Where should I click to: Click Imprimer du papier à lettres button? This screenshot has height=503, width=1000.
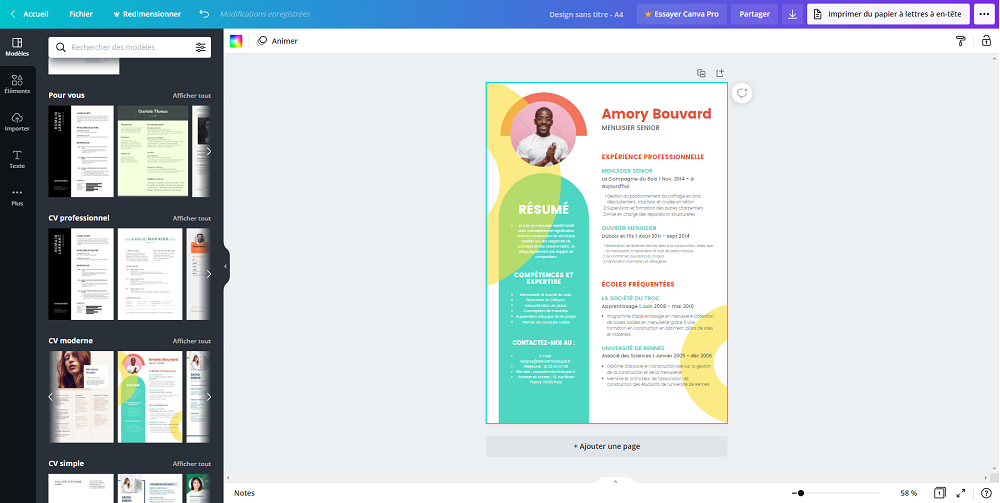(888, 14)
